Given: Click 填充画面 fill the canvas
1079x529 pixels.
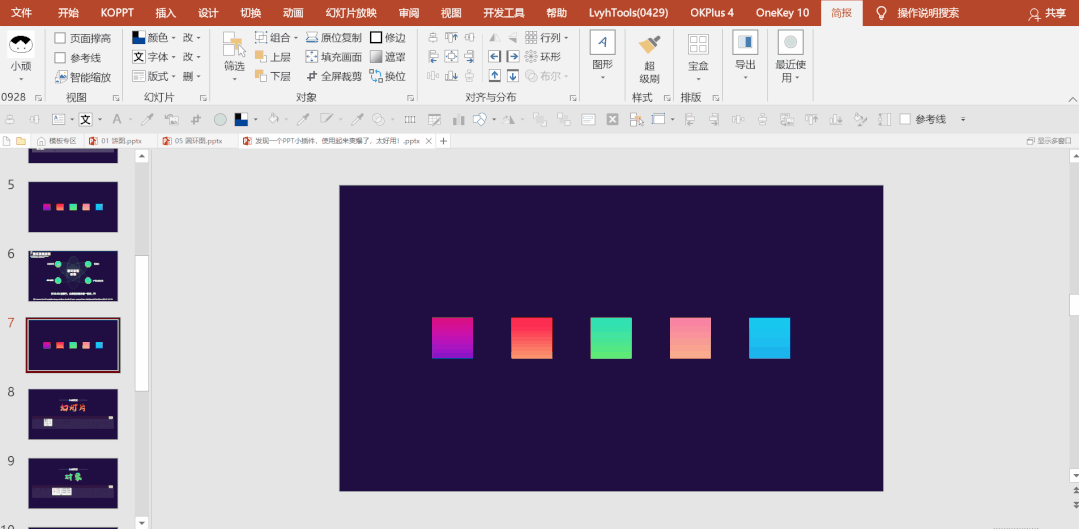Looking at the screenshot, I should (333, 57).
